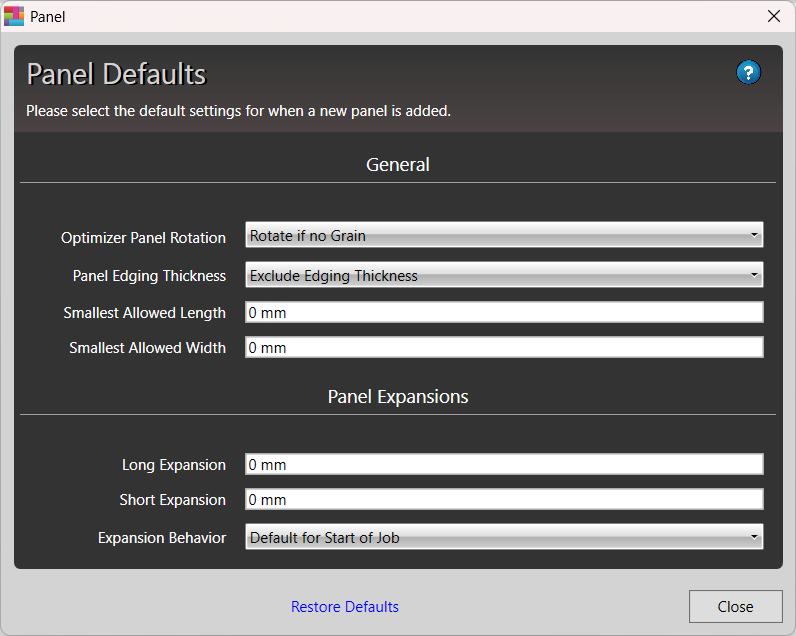Click the Restore Defaults link
Viewport: 796px width, 636px height.
[x=345, y=607]
